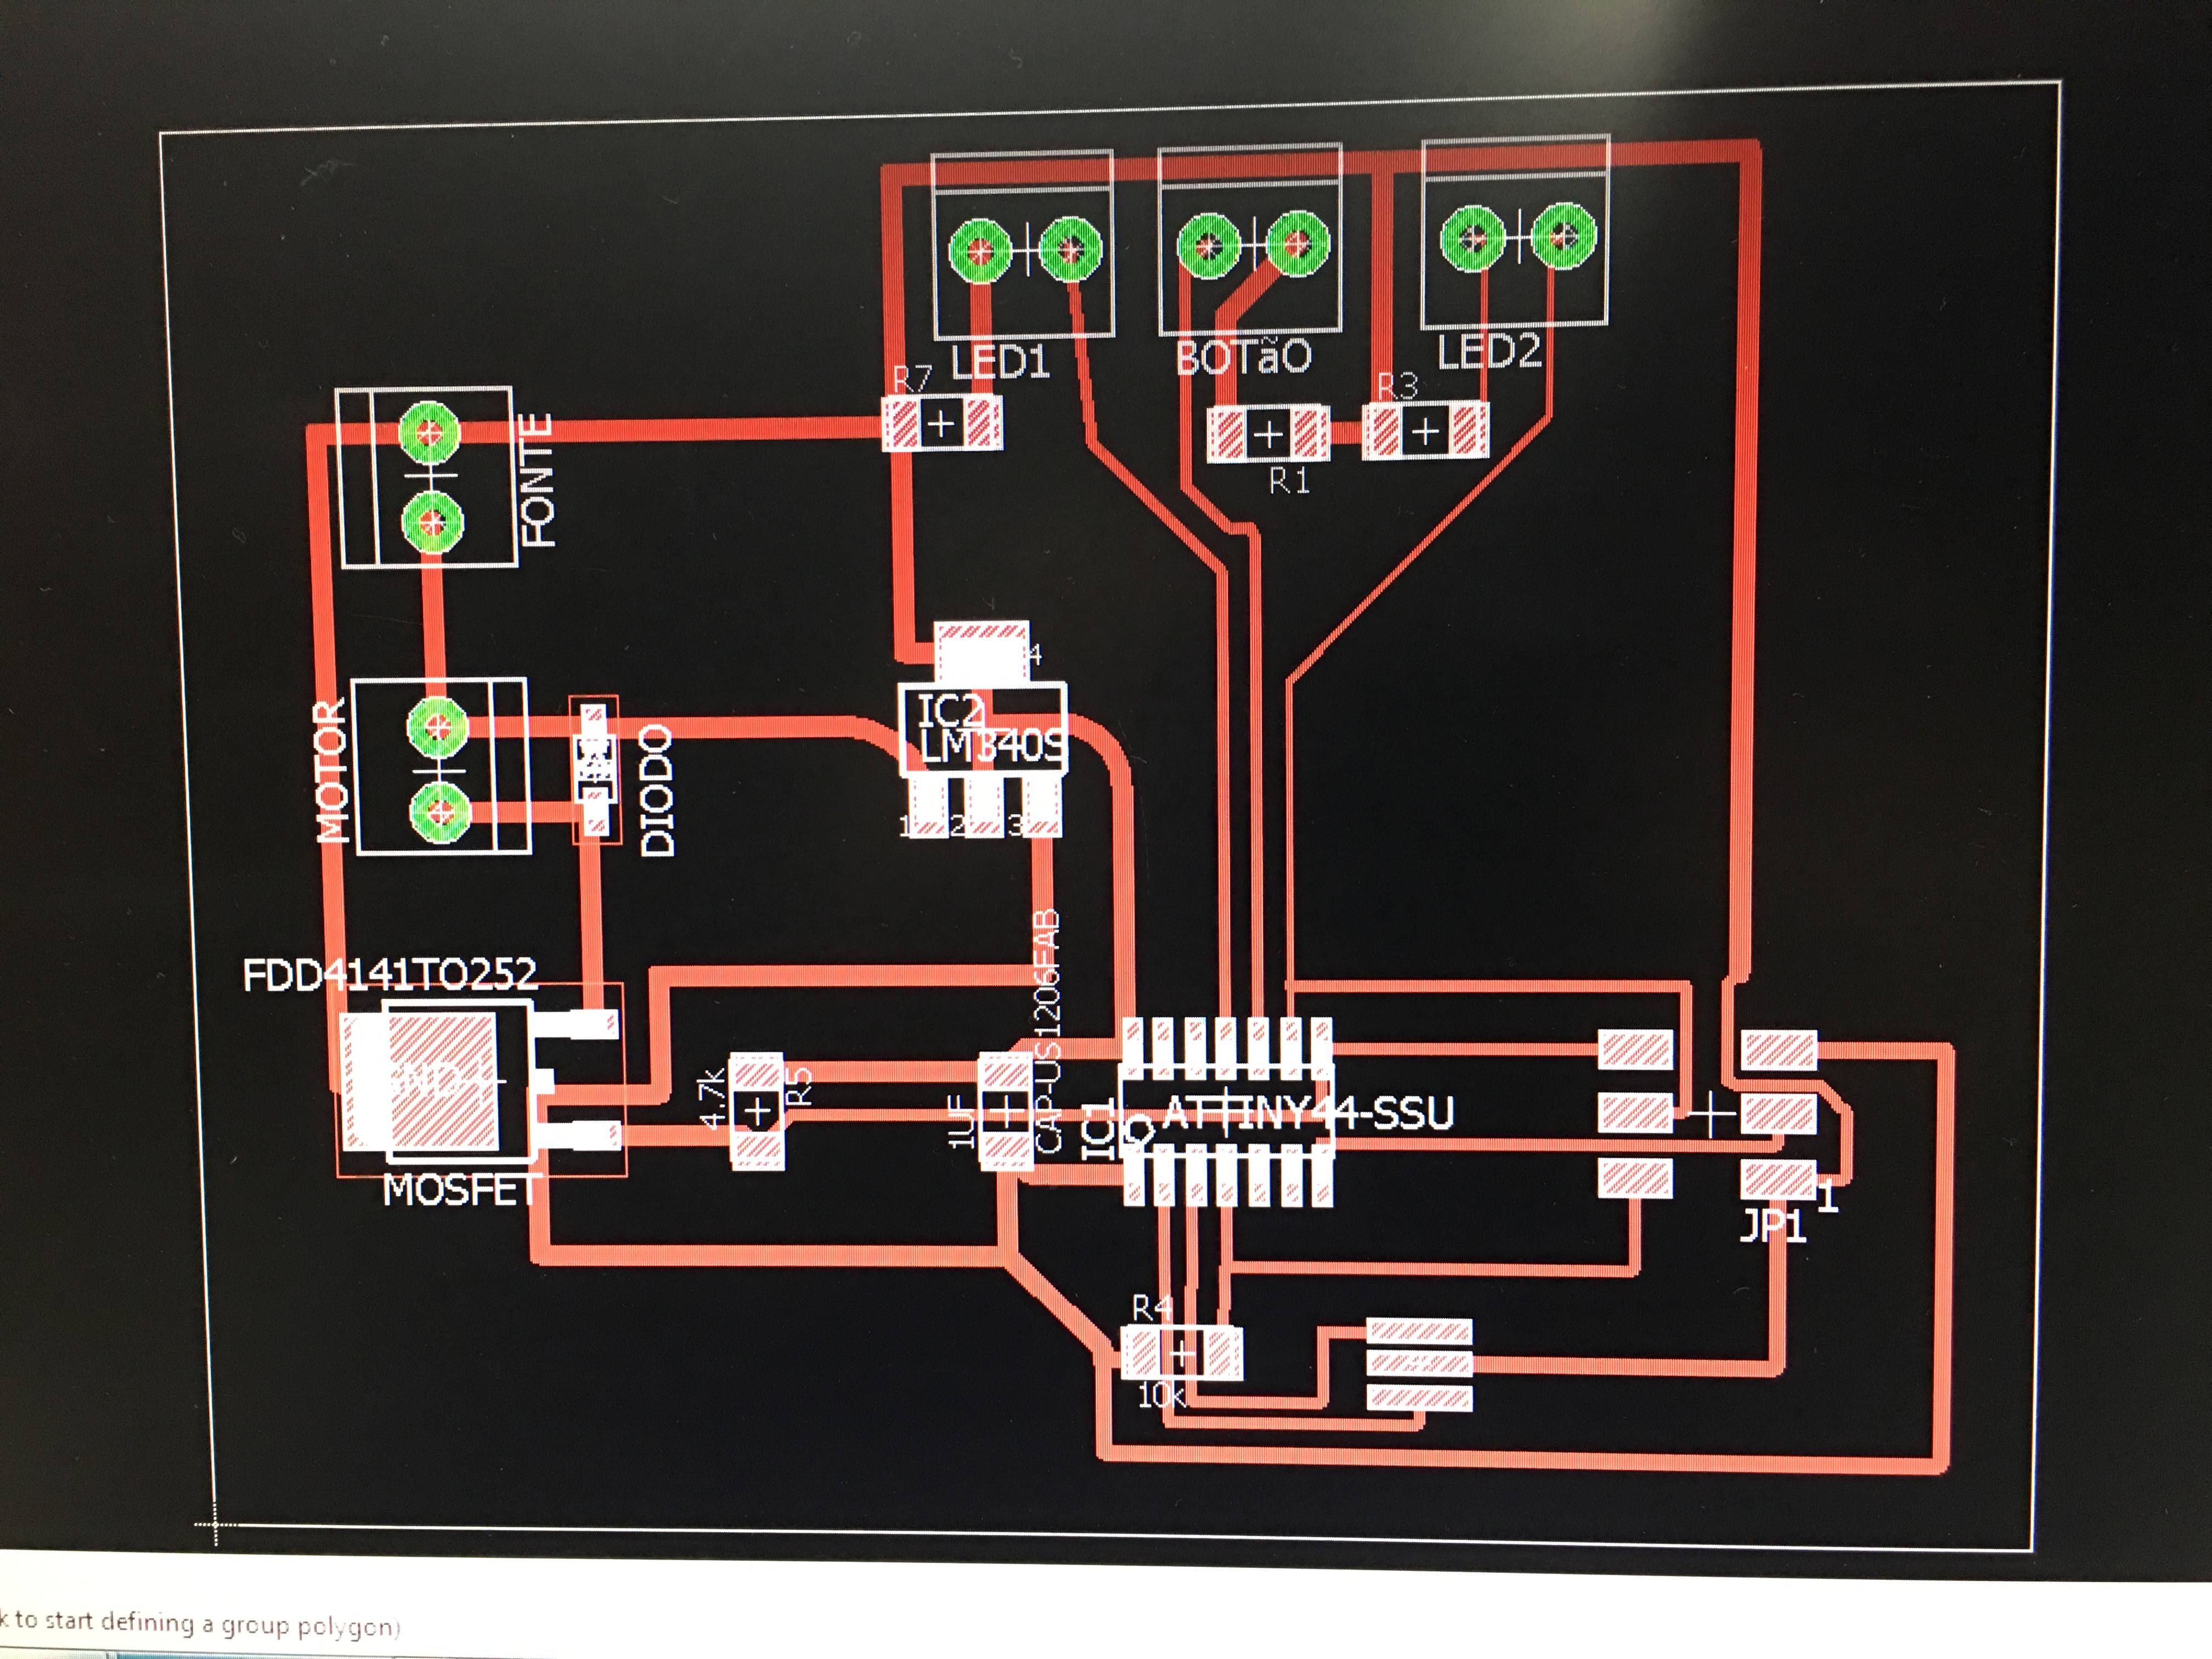2212x1659 pixels.
Task: Click the FDD4141TO252 part name
Action: pos(390,974)
